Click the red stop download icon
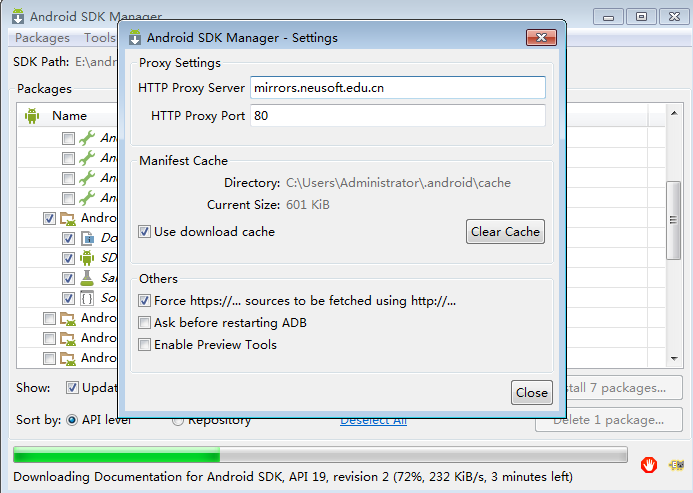Screen dimensions: 693x493 (x=649, y=465)
